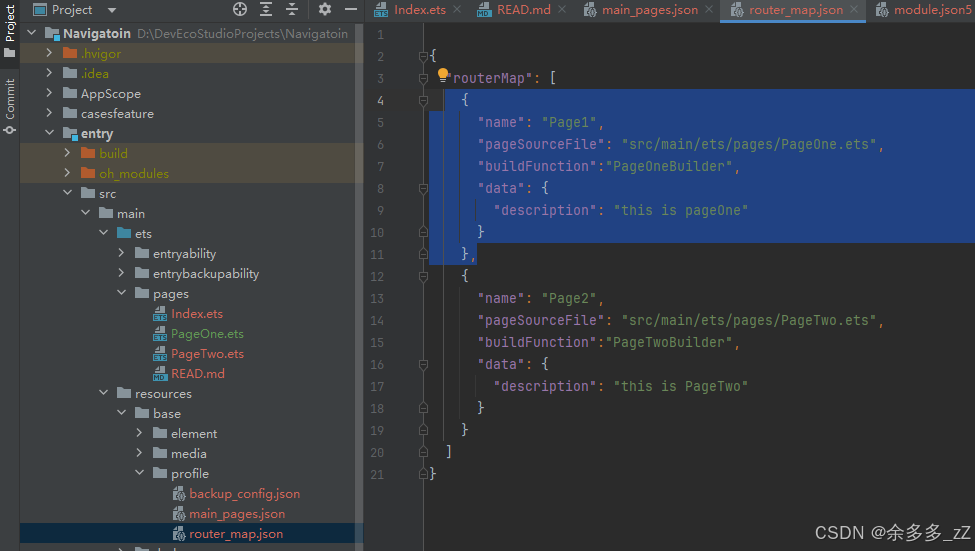
Task: Close the Index.ets tab
Action: tap(457, 9)
